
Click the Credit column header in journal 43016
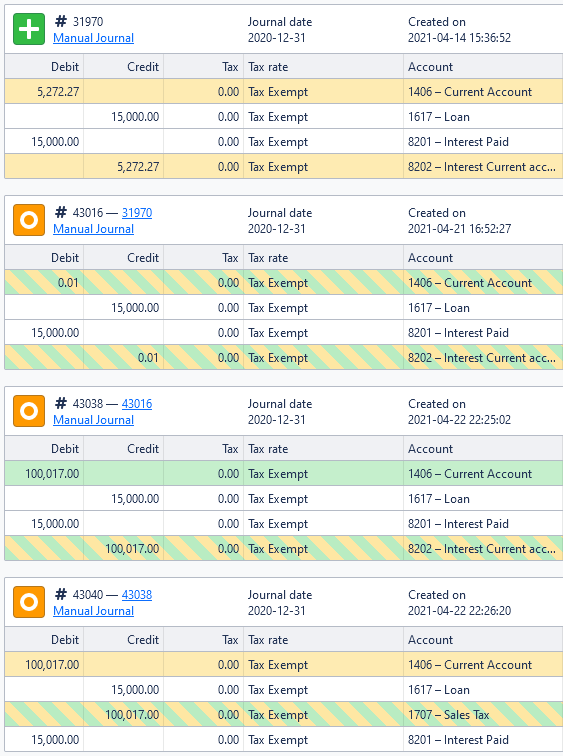(124, 257)
